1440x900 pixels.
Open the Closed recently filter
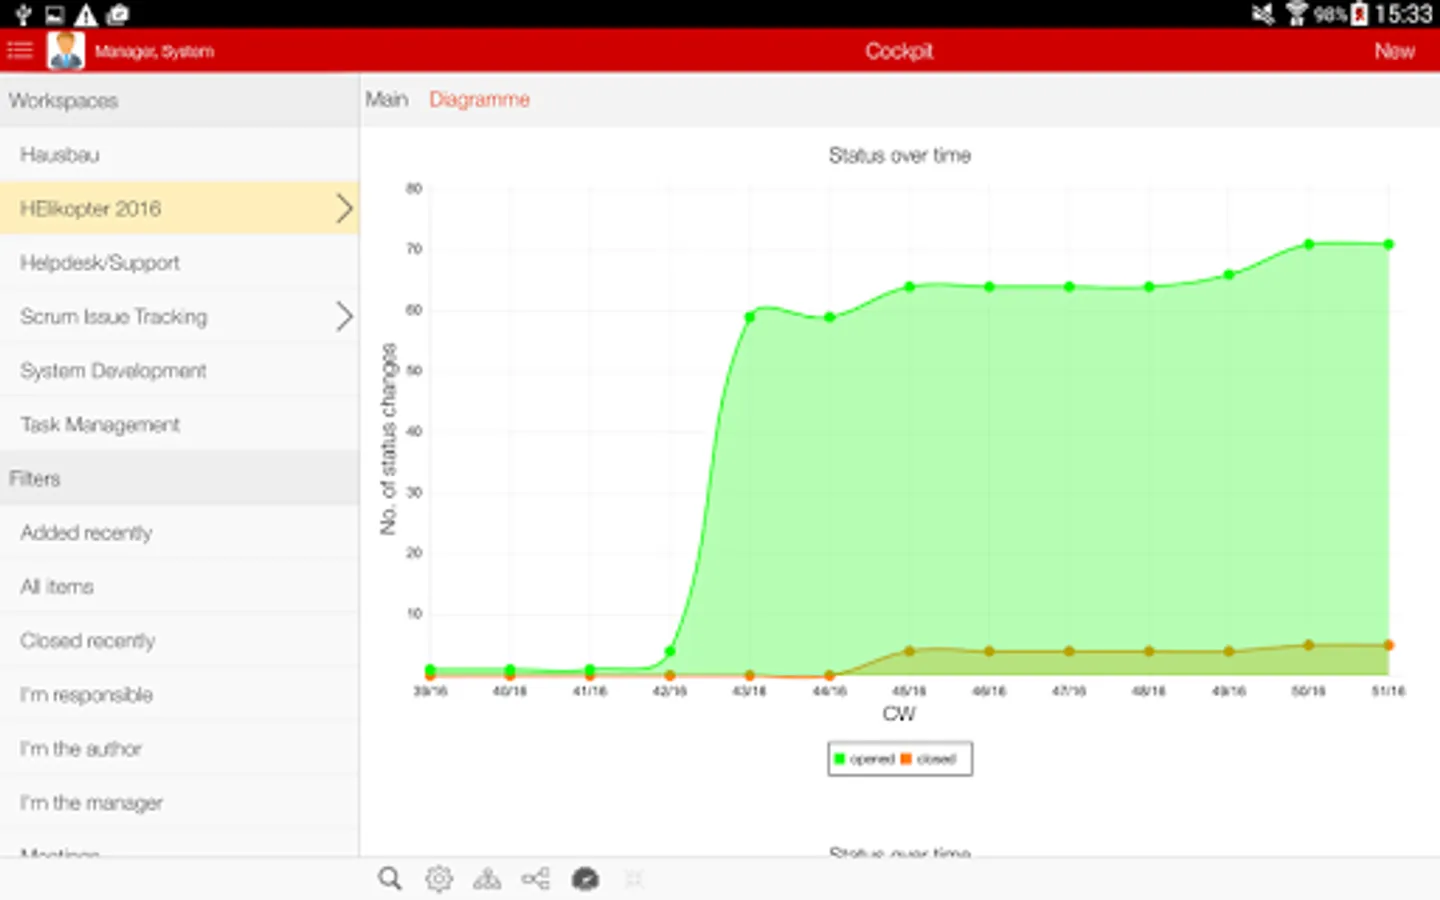click(180, 640)
